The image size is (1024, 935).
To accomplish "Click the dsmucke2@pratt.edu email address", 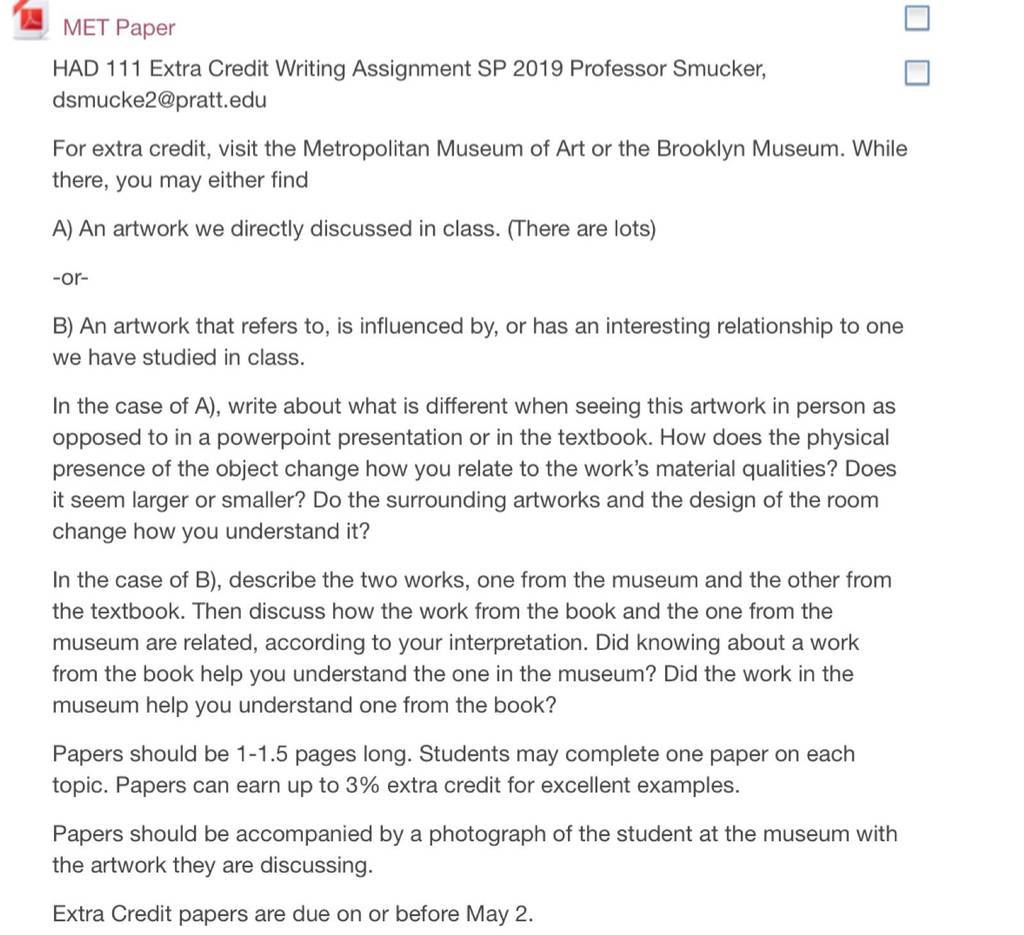I will 159,100.
